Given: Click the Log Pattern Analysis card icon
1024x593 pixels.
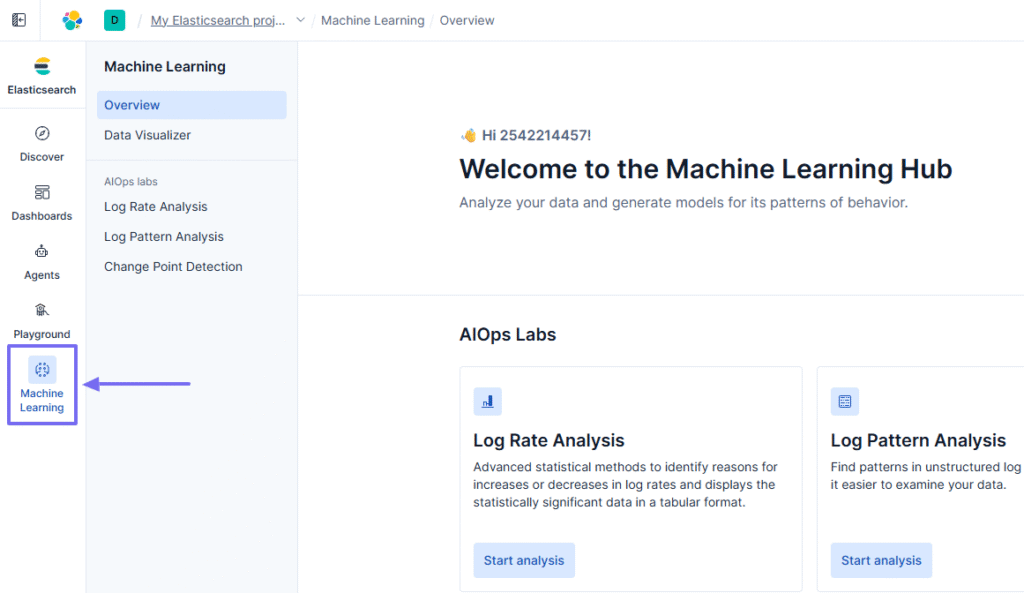Looking at the screenshot, I should coord(844,401).
